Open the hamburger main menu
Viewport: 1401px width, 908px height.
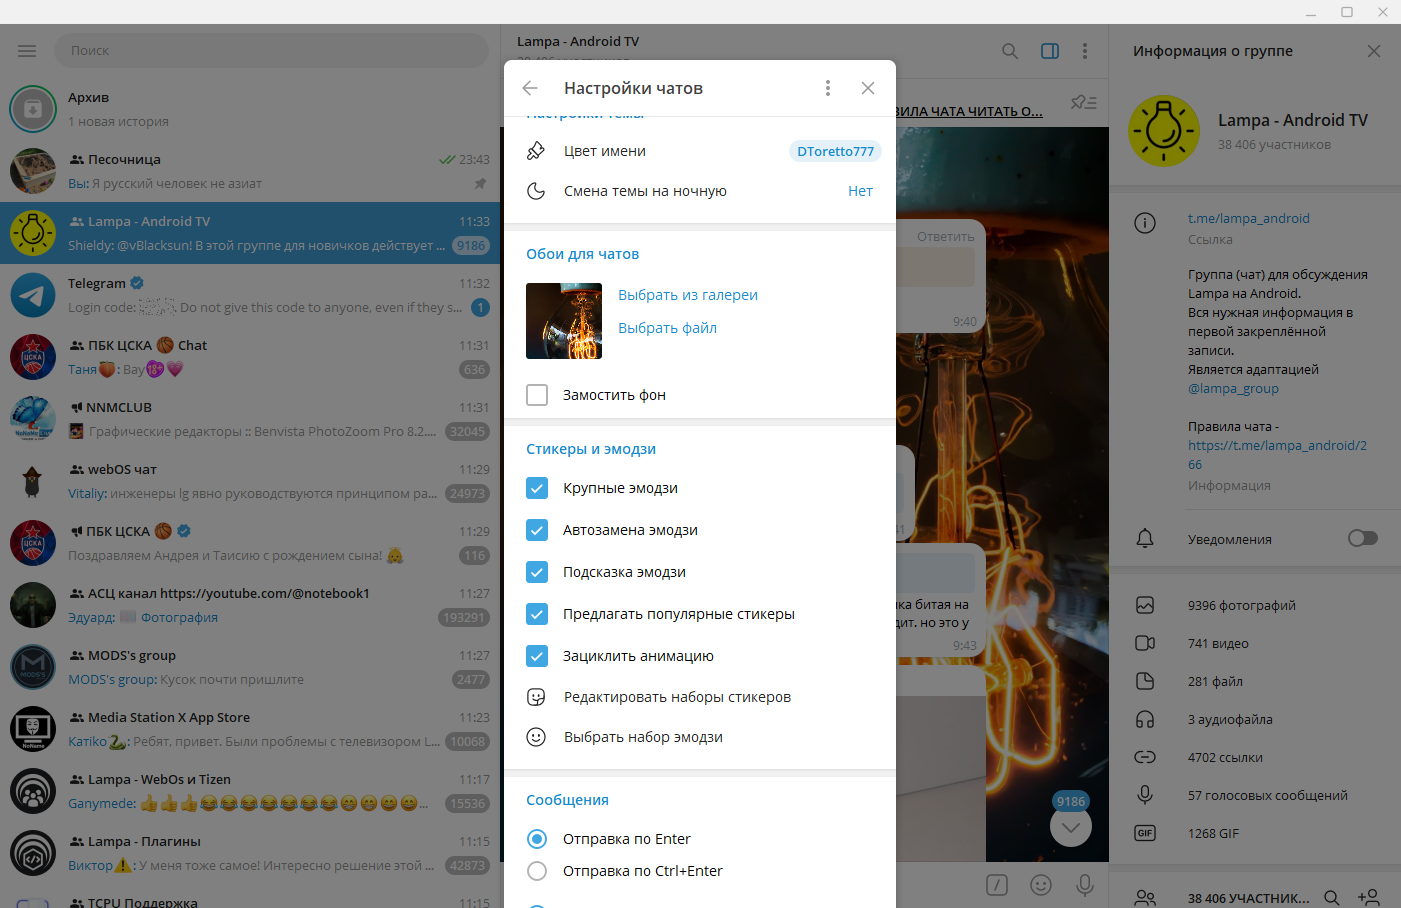click(27, 50)
